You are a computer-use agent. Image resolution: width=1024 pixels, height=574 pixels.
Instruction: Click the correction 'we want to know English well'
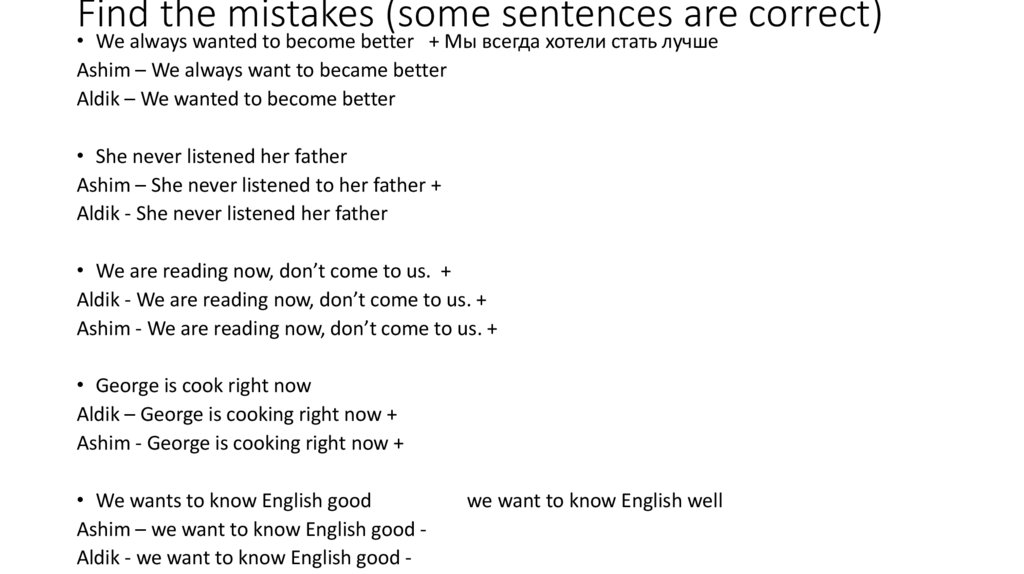[594, 501]
